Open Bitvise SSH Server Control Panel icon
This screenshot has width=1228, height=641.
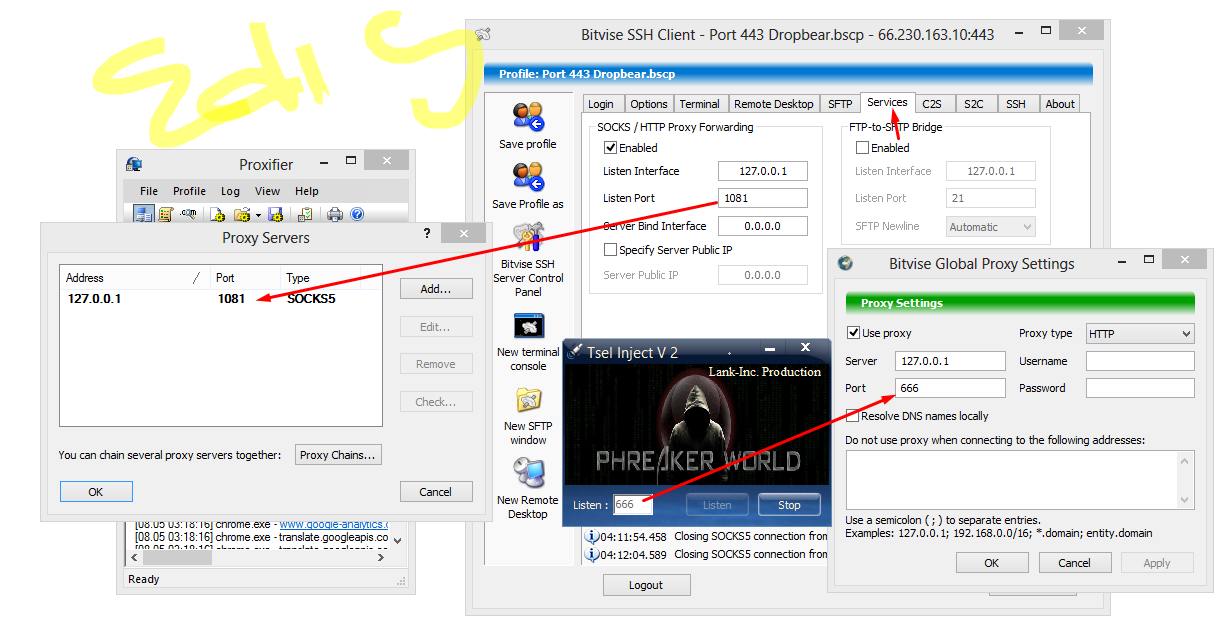coord(528,236)
